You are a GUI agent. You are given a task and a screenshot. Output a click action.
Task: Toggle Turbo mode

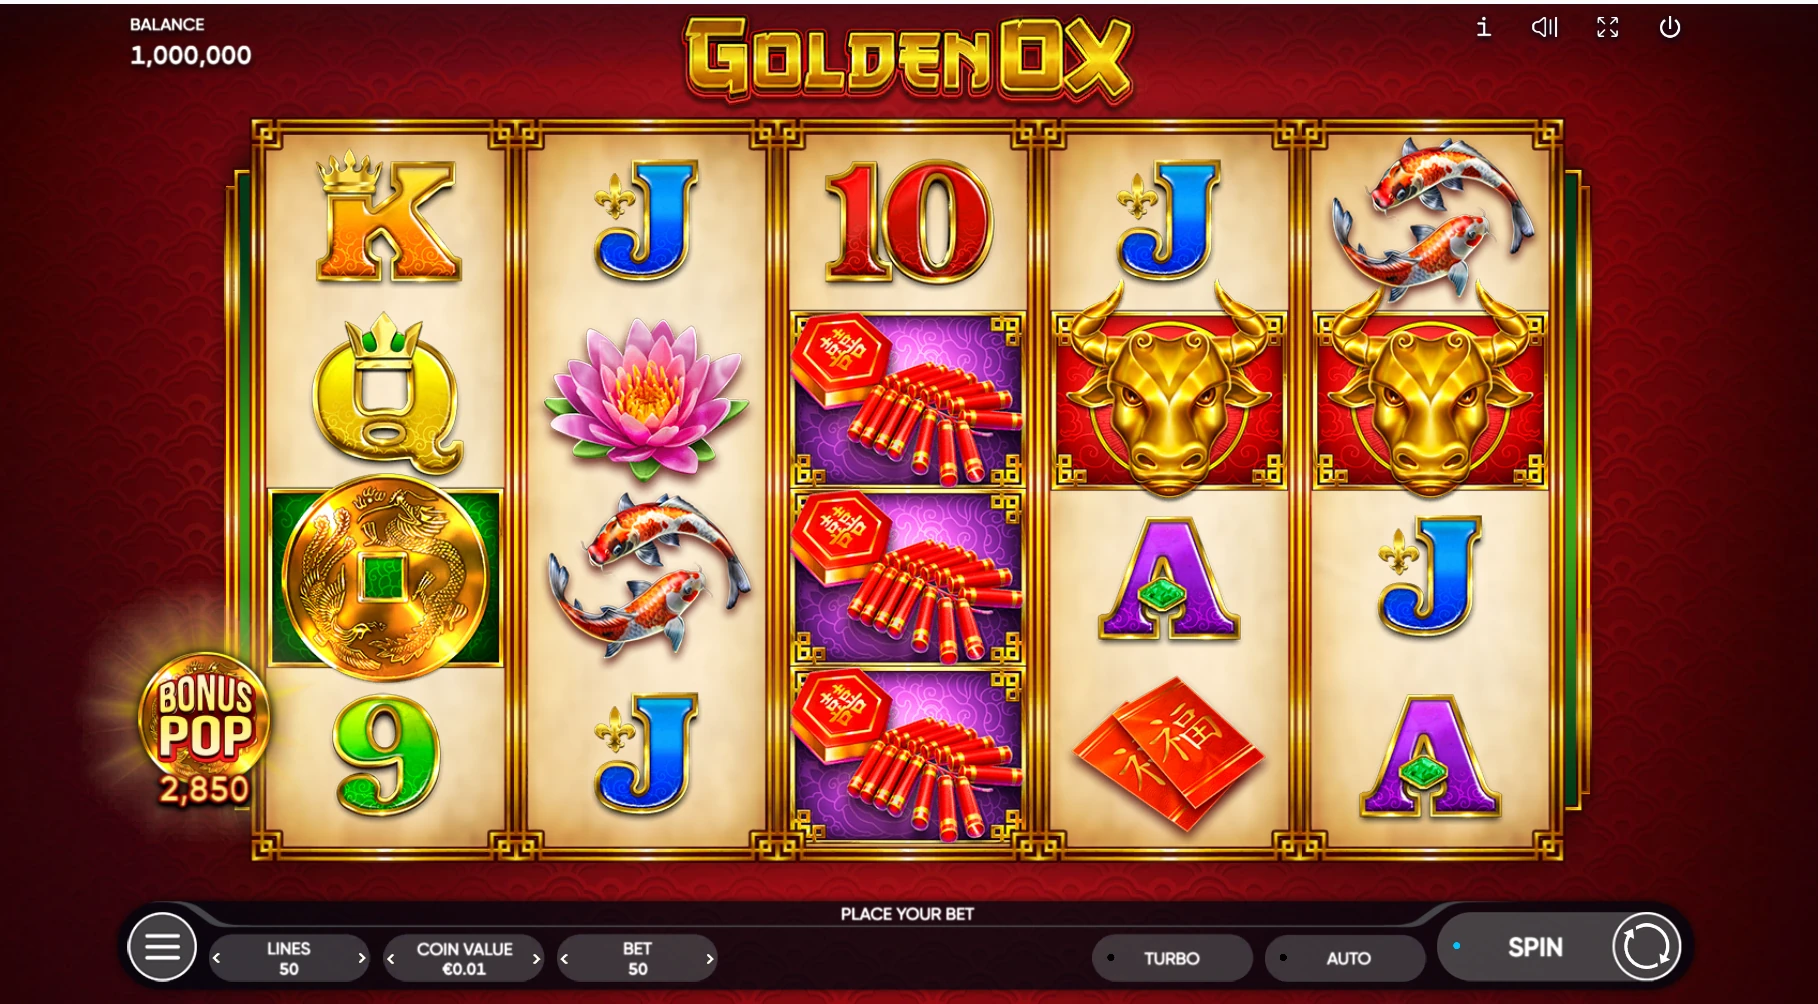(x=1171, y=958)
